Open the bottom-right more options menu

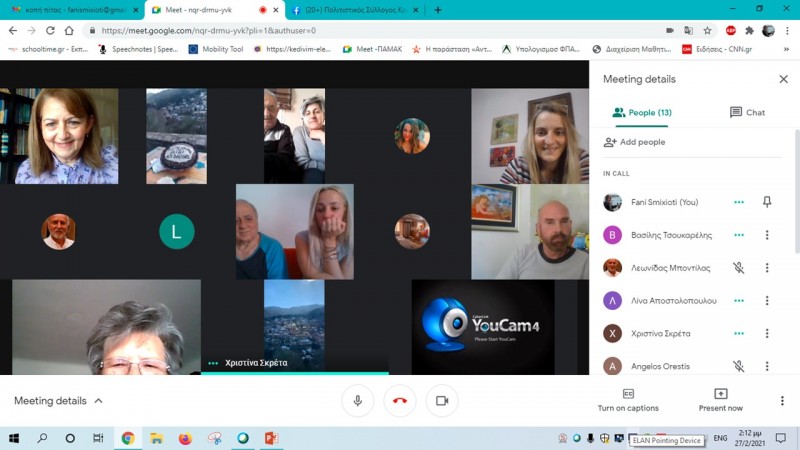pyautogui.click(x=782, y=401)
